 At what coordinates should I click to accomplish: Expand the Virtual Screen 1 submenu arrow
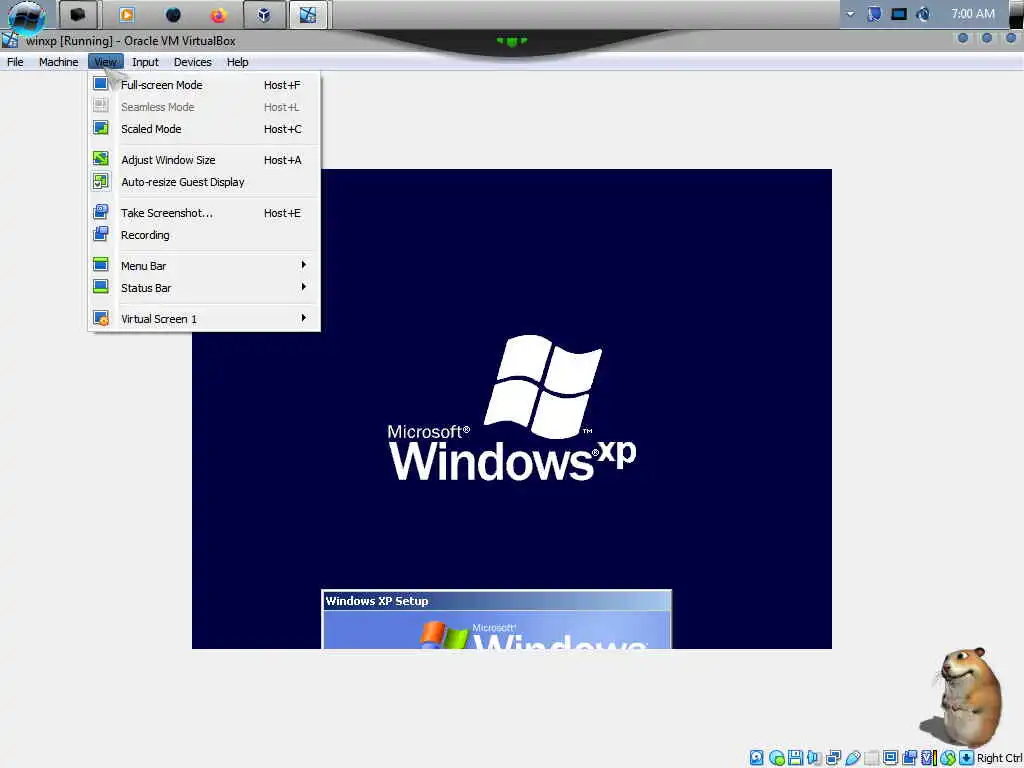[x=304, y=318]
